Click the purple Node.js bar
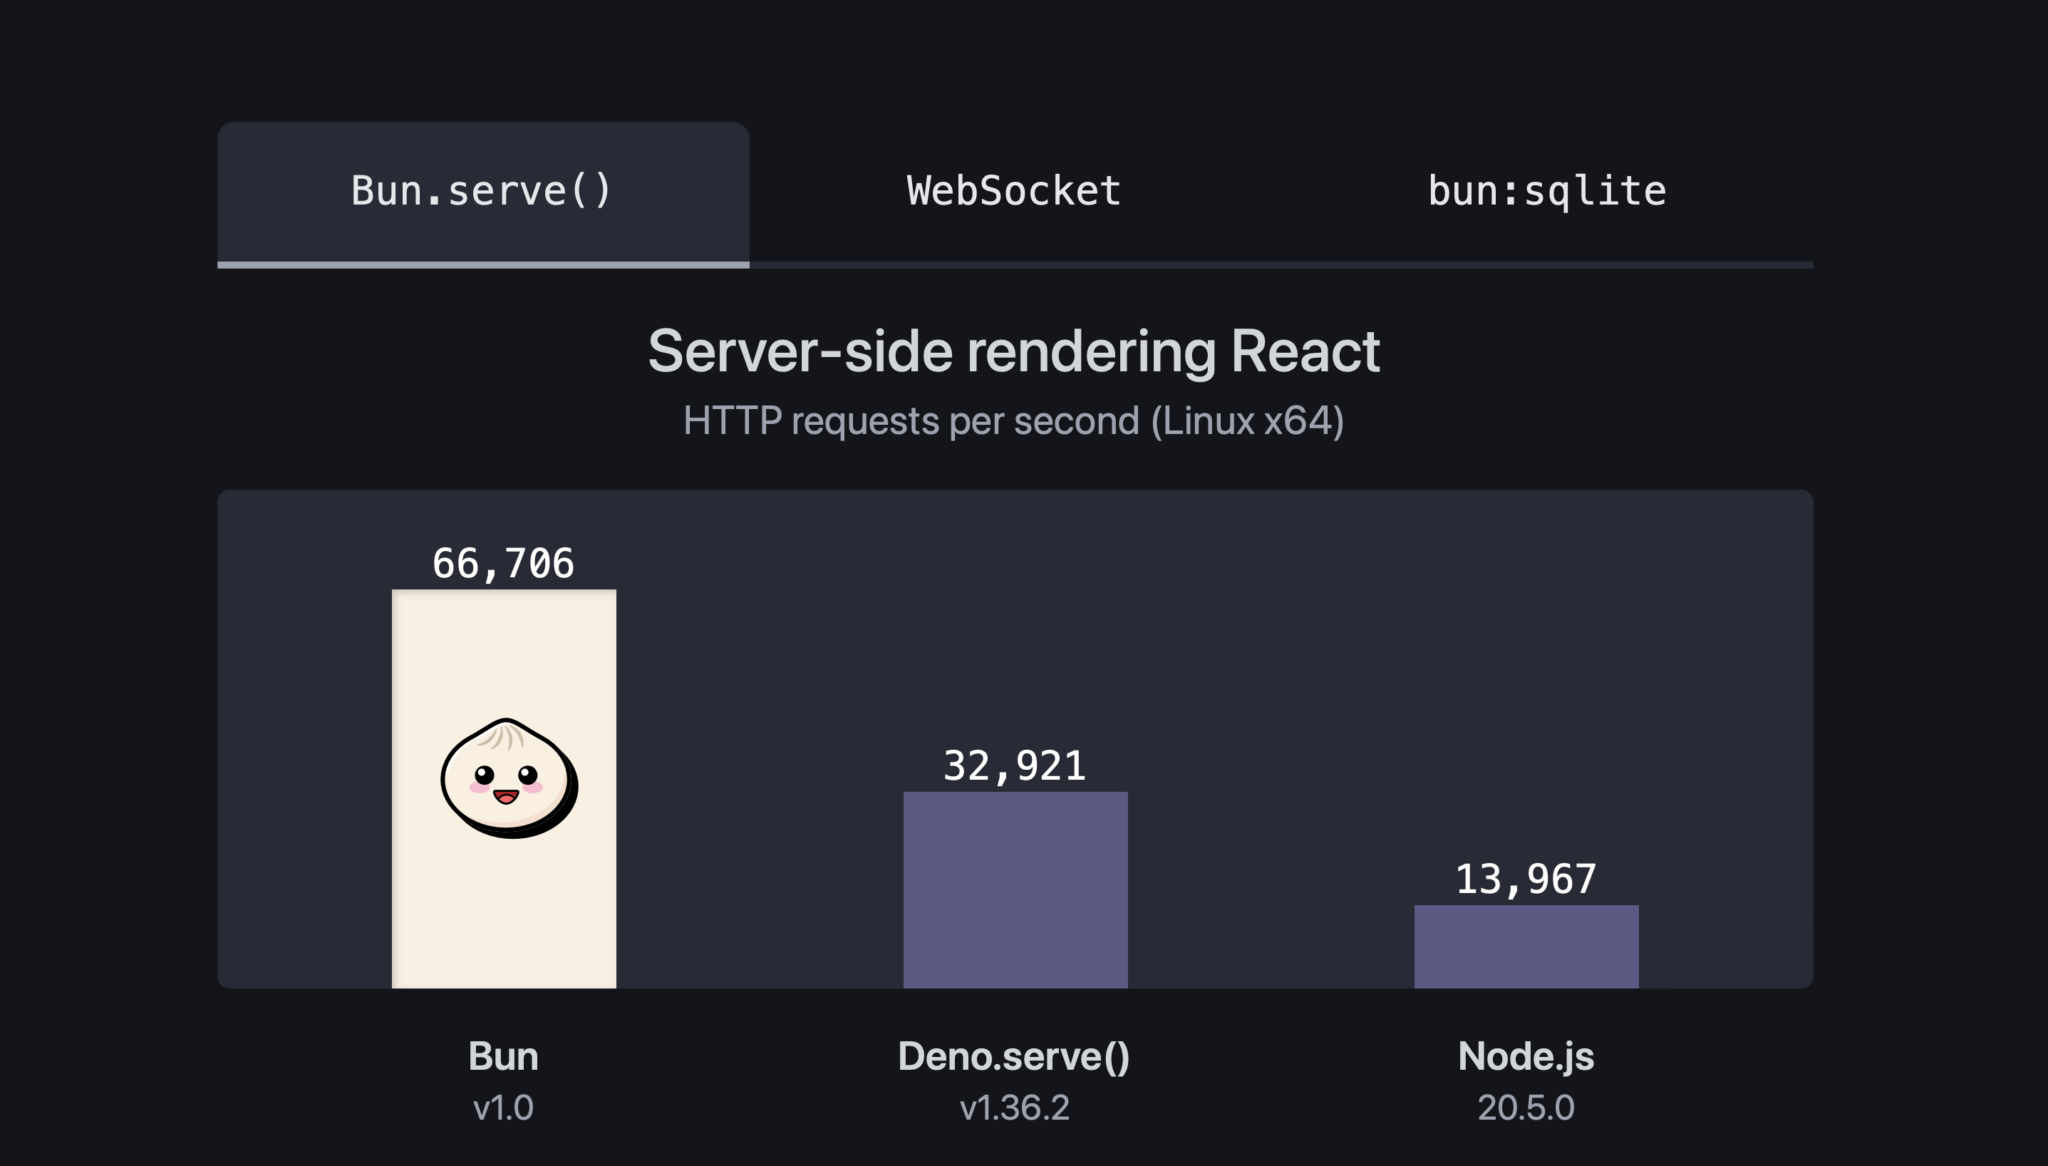This screenshot has height=1166, width=2048. tap(1526, 946)
